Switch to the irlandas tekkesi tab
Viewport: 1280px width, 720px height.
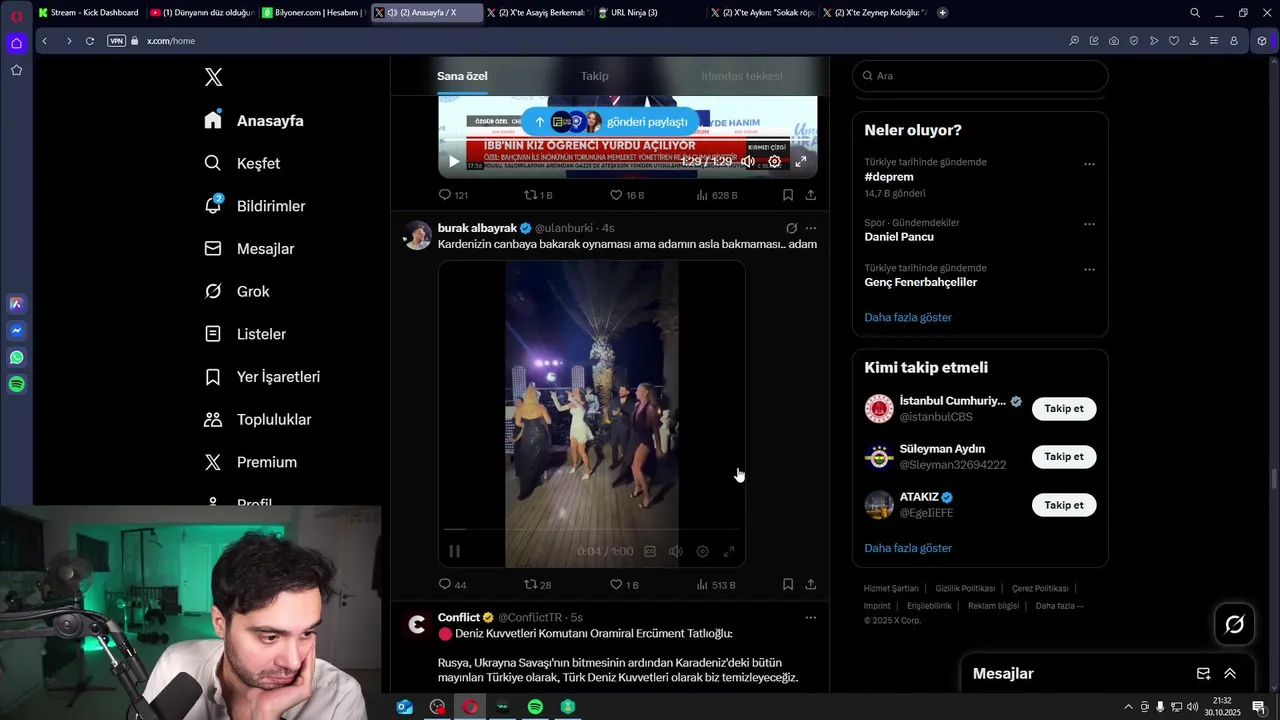point(741,76)
